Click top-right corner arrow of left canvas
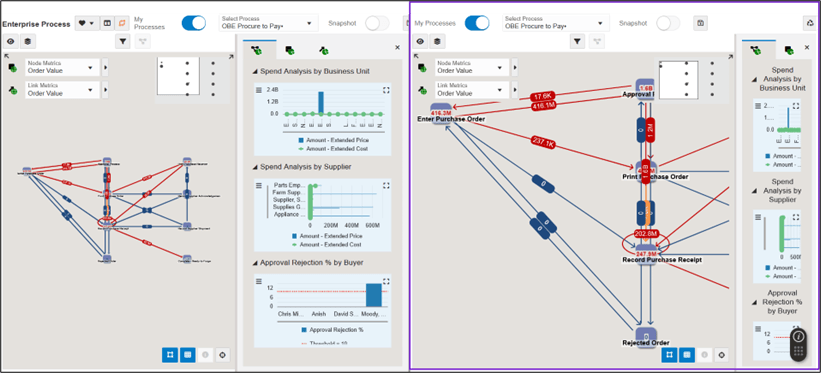The image size is (821, 373). 231,57
